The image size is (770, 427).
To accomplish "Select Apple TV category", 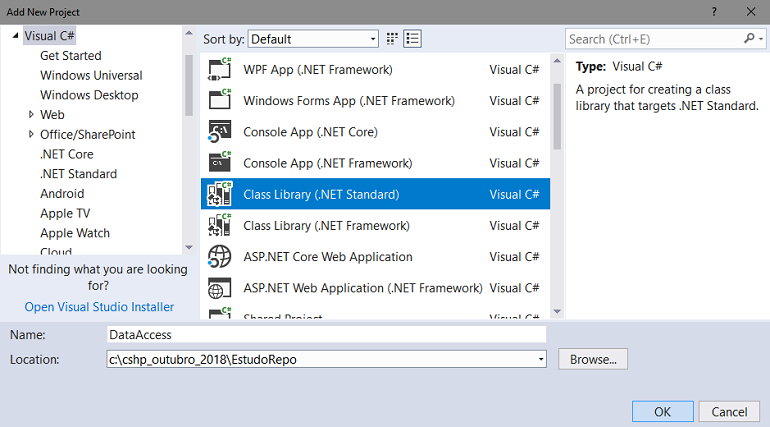I will (x=65, y=214).
